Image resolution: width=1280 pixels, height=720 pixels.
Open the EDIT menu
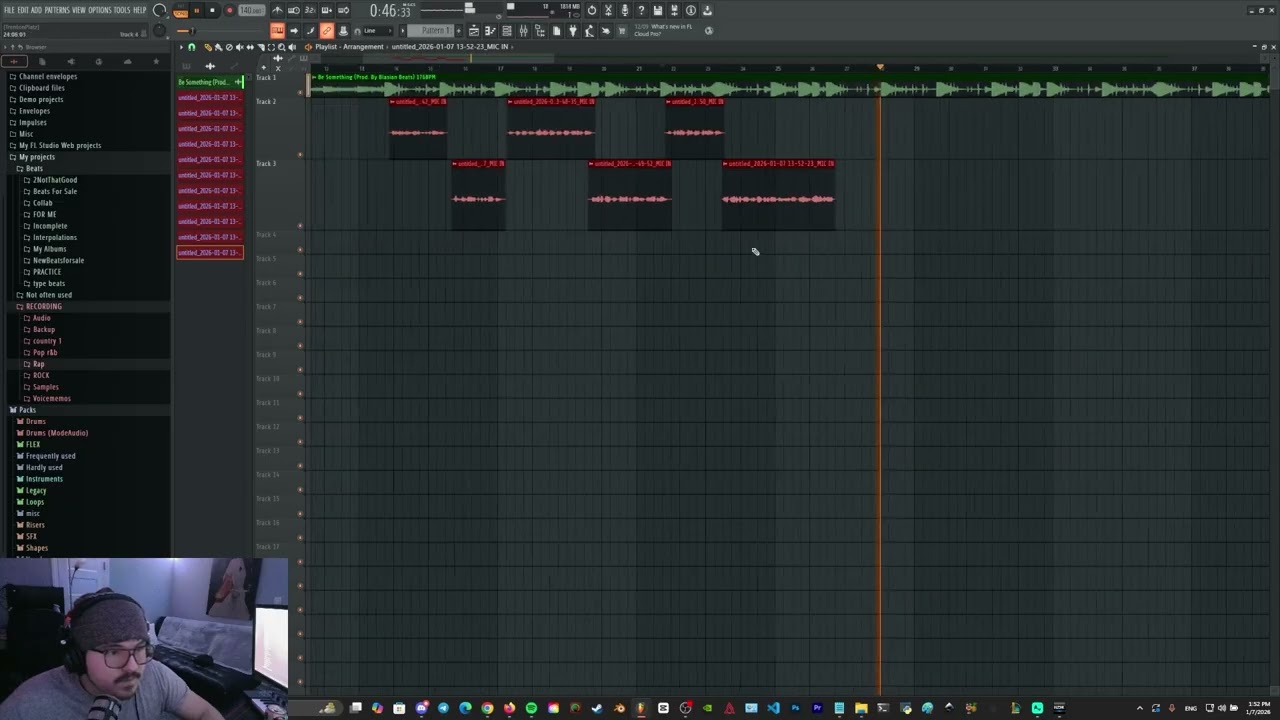pyautogui.click(x=23, y=10)
